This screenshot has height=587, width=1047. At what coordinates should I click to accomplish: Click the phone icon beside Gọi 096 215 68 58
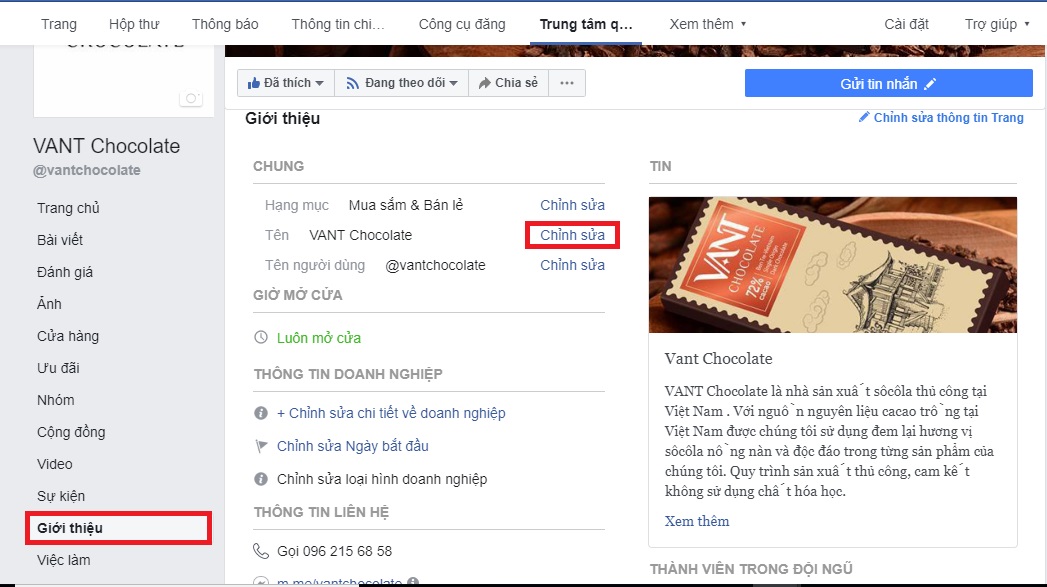click(x=261, y=551)
